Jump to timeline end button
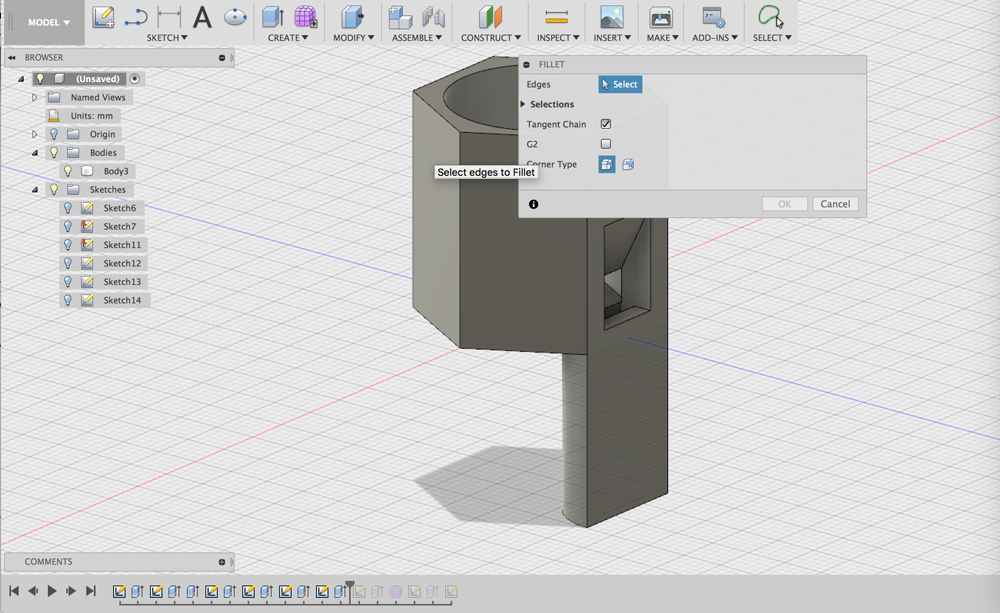 click(x=91, y=591)
